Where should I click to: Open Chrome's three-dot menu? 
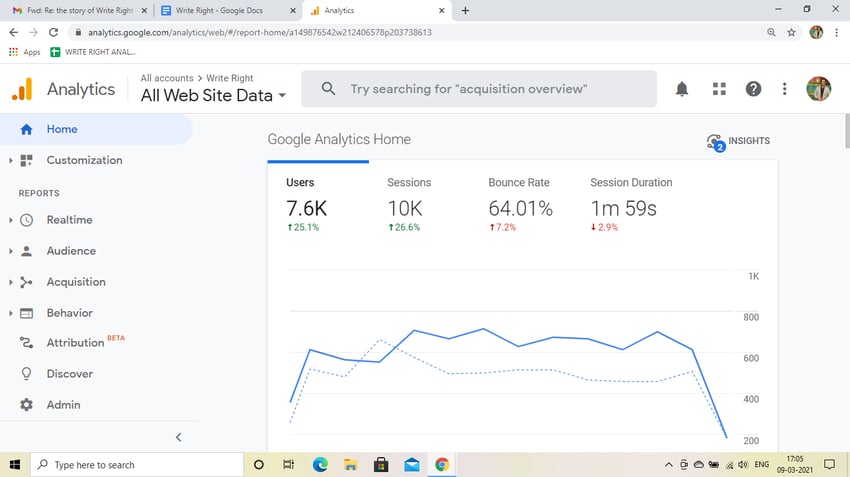837,33
